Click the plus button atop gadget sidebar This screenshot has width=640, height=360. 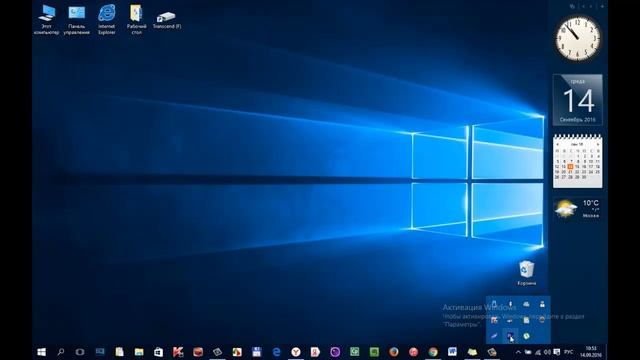[602, 6]
